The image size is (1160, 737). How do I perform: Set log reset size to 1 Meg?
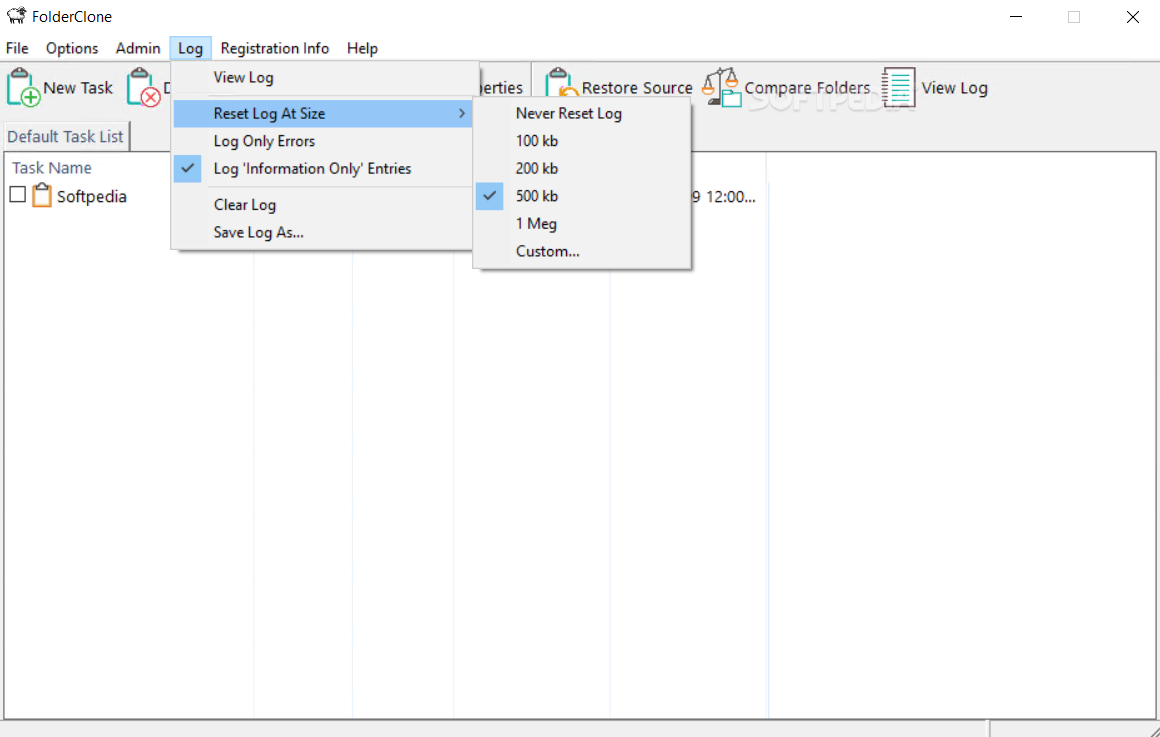tap(582, 223)
